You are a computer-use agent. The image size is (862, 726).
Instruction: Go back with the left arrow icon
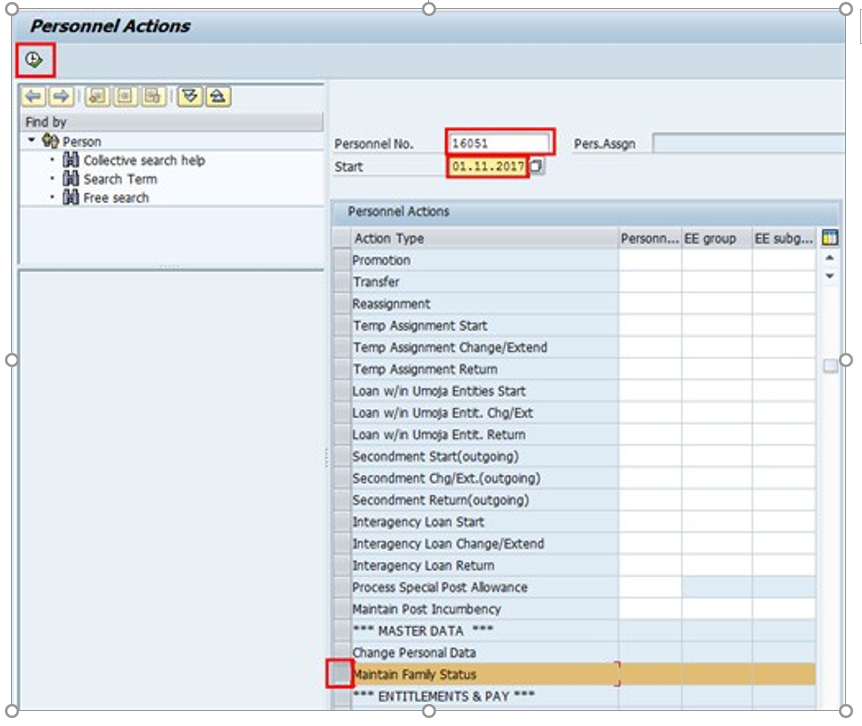click(33, 97)
